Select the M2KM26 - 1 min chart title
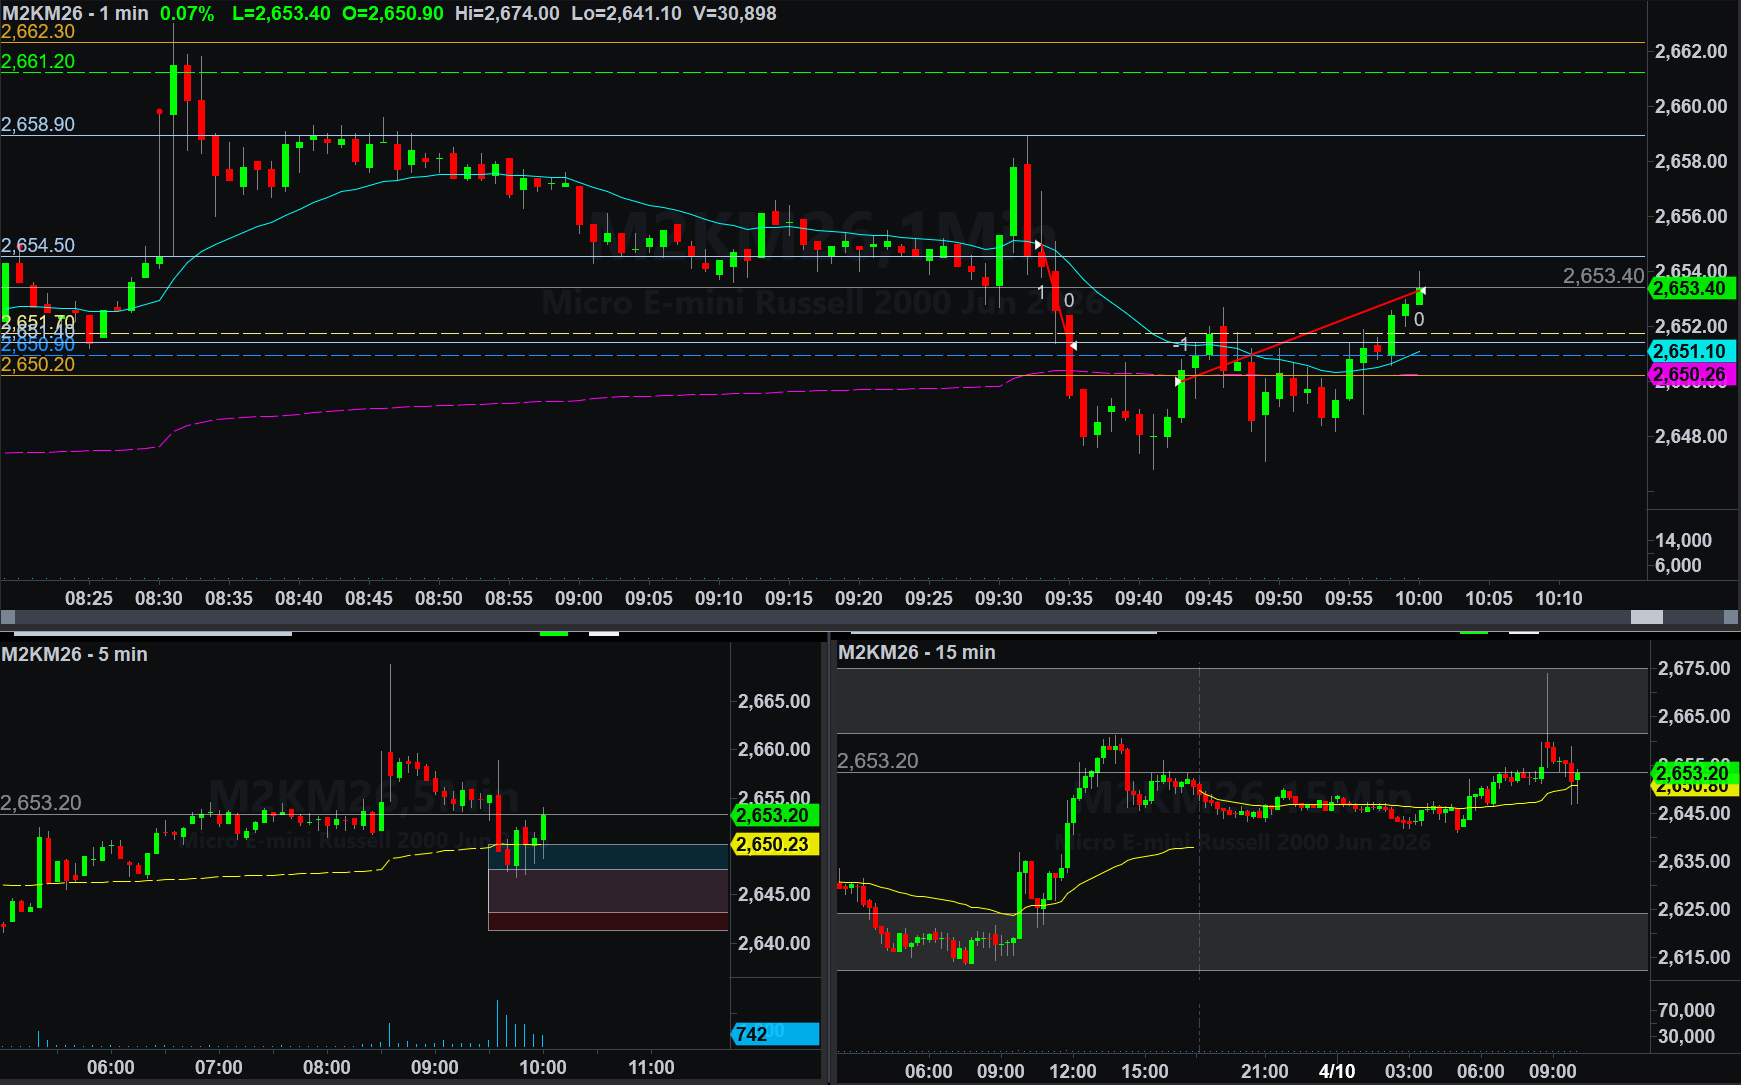The height and width of the screenshot is (1085, 1741). (75, 14)
